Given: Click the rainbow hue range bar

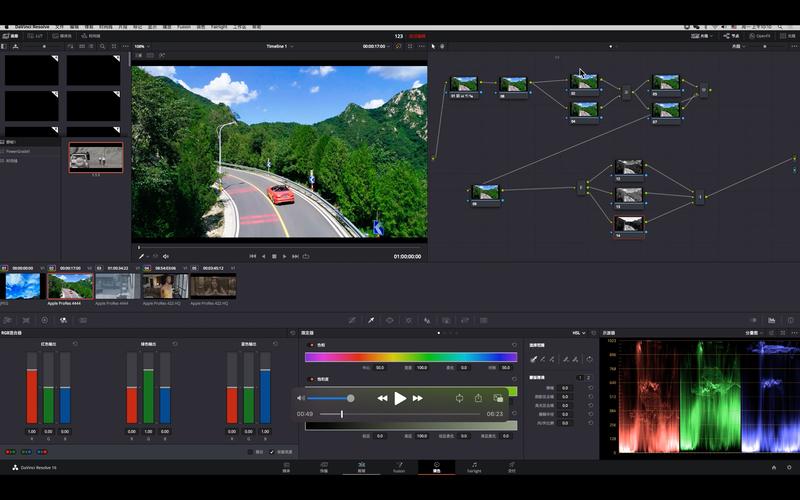Looking at the screenshot, I should point(411,357).
